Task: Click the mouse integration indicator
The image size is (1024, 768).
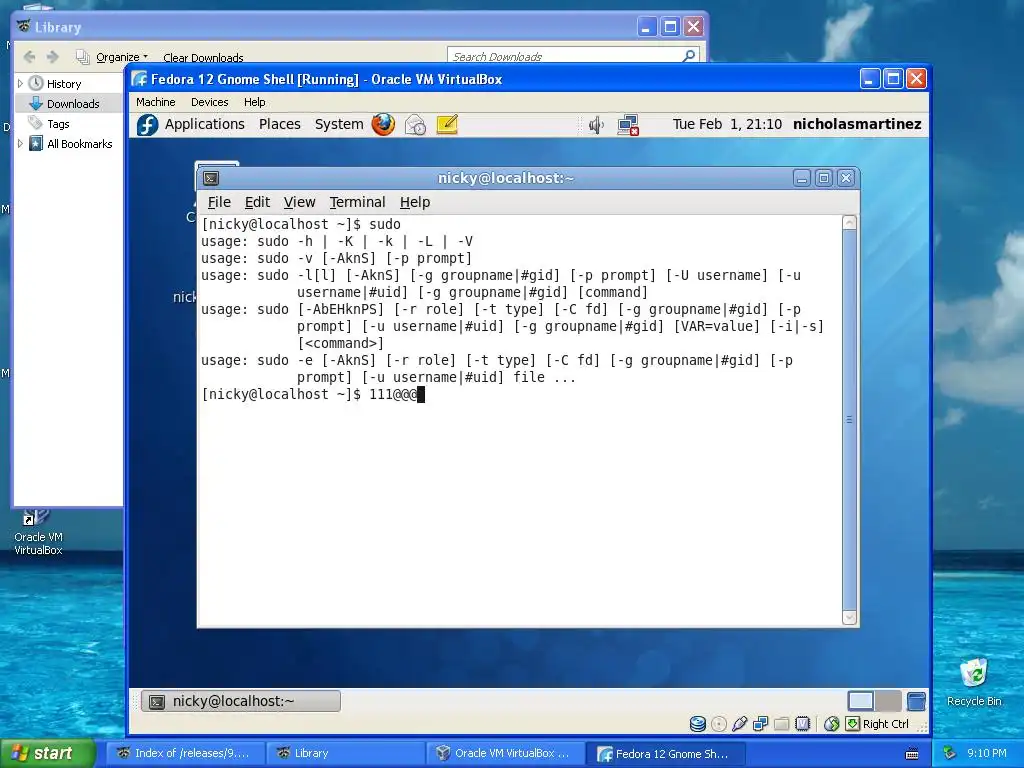Action: 831,724
